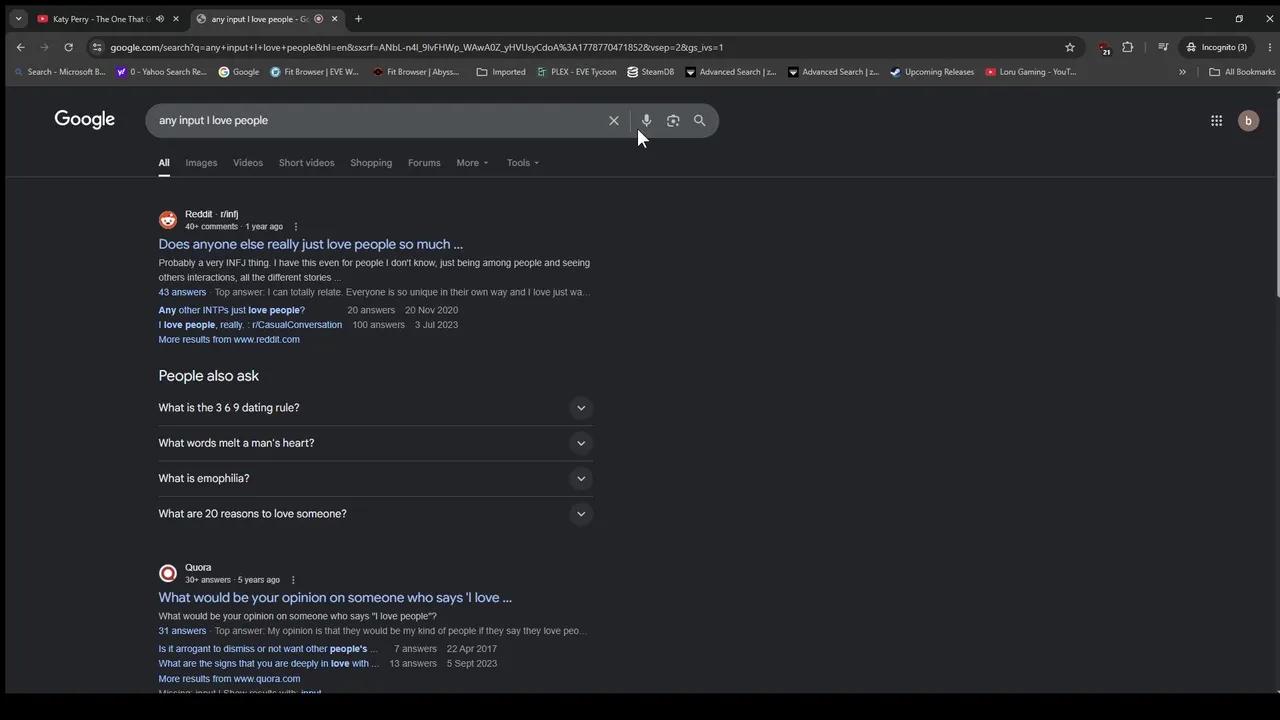Image resolution: width=1280 pixels, height=720 pixels.
Task: Click the Quora favicon on the second result
Action: coord(168,573)
